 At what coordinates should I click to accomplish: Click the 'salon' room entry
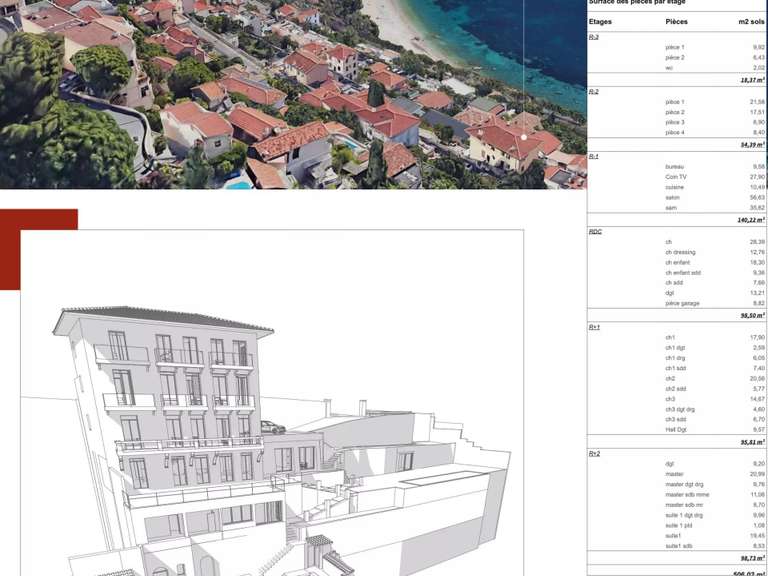tap(672, 197)
